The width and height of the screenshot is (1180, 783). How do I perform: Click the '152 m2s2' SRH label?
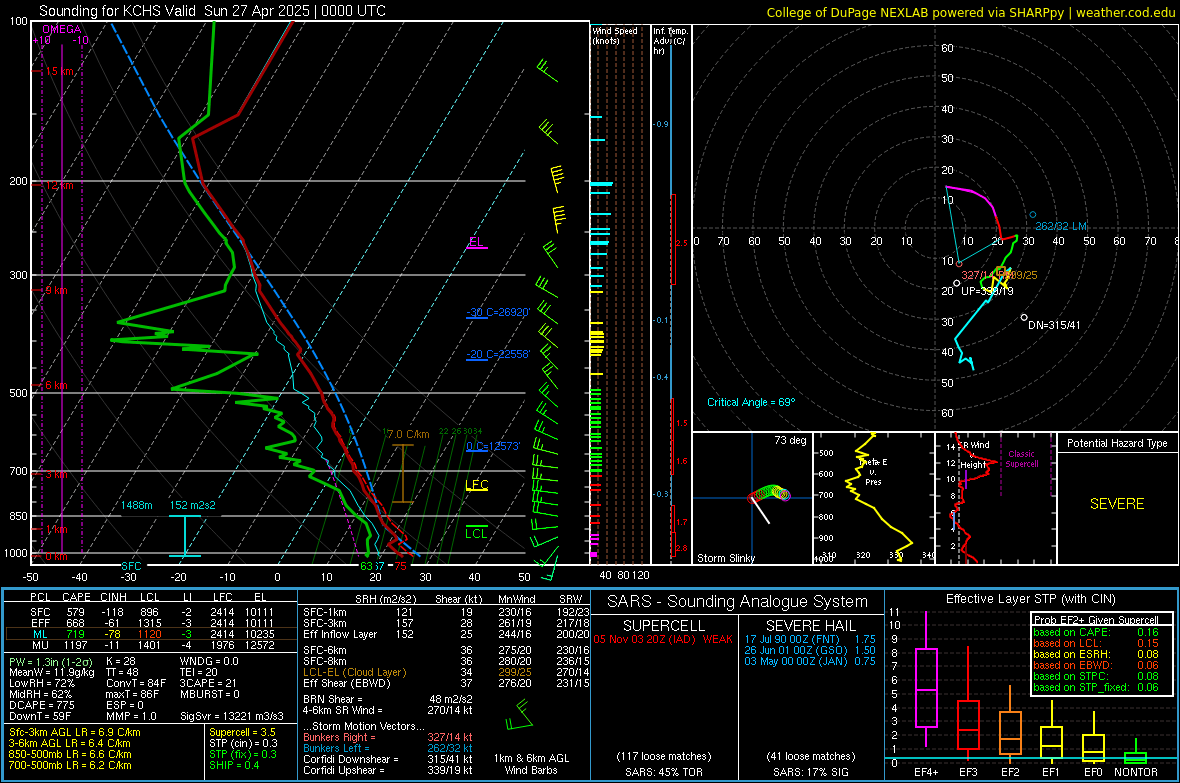point(193,505)
